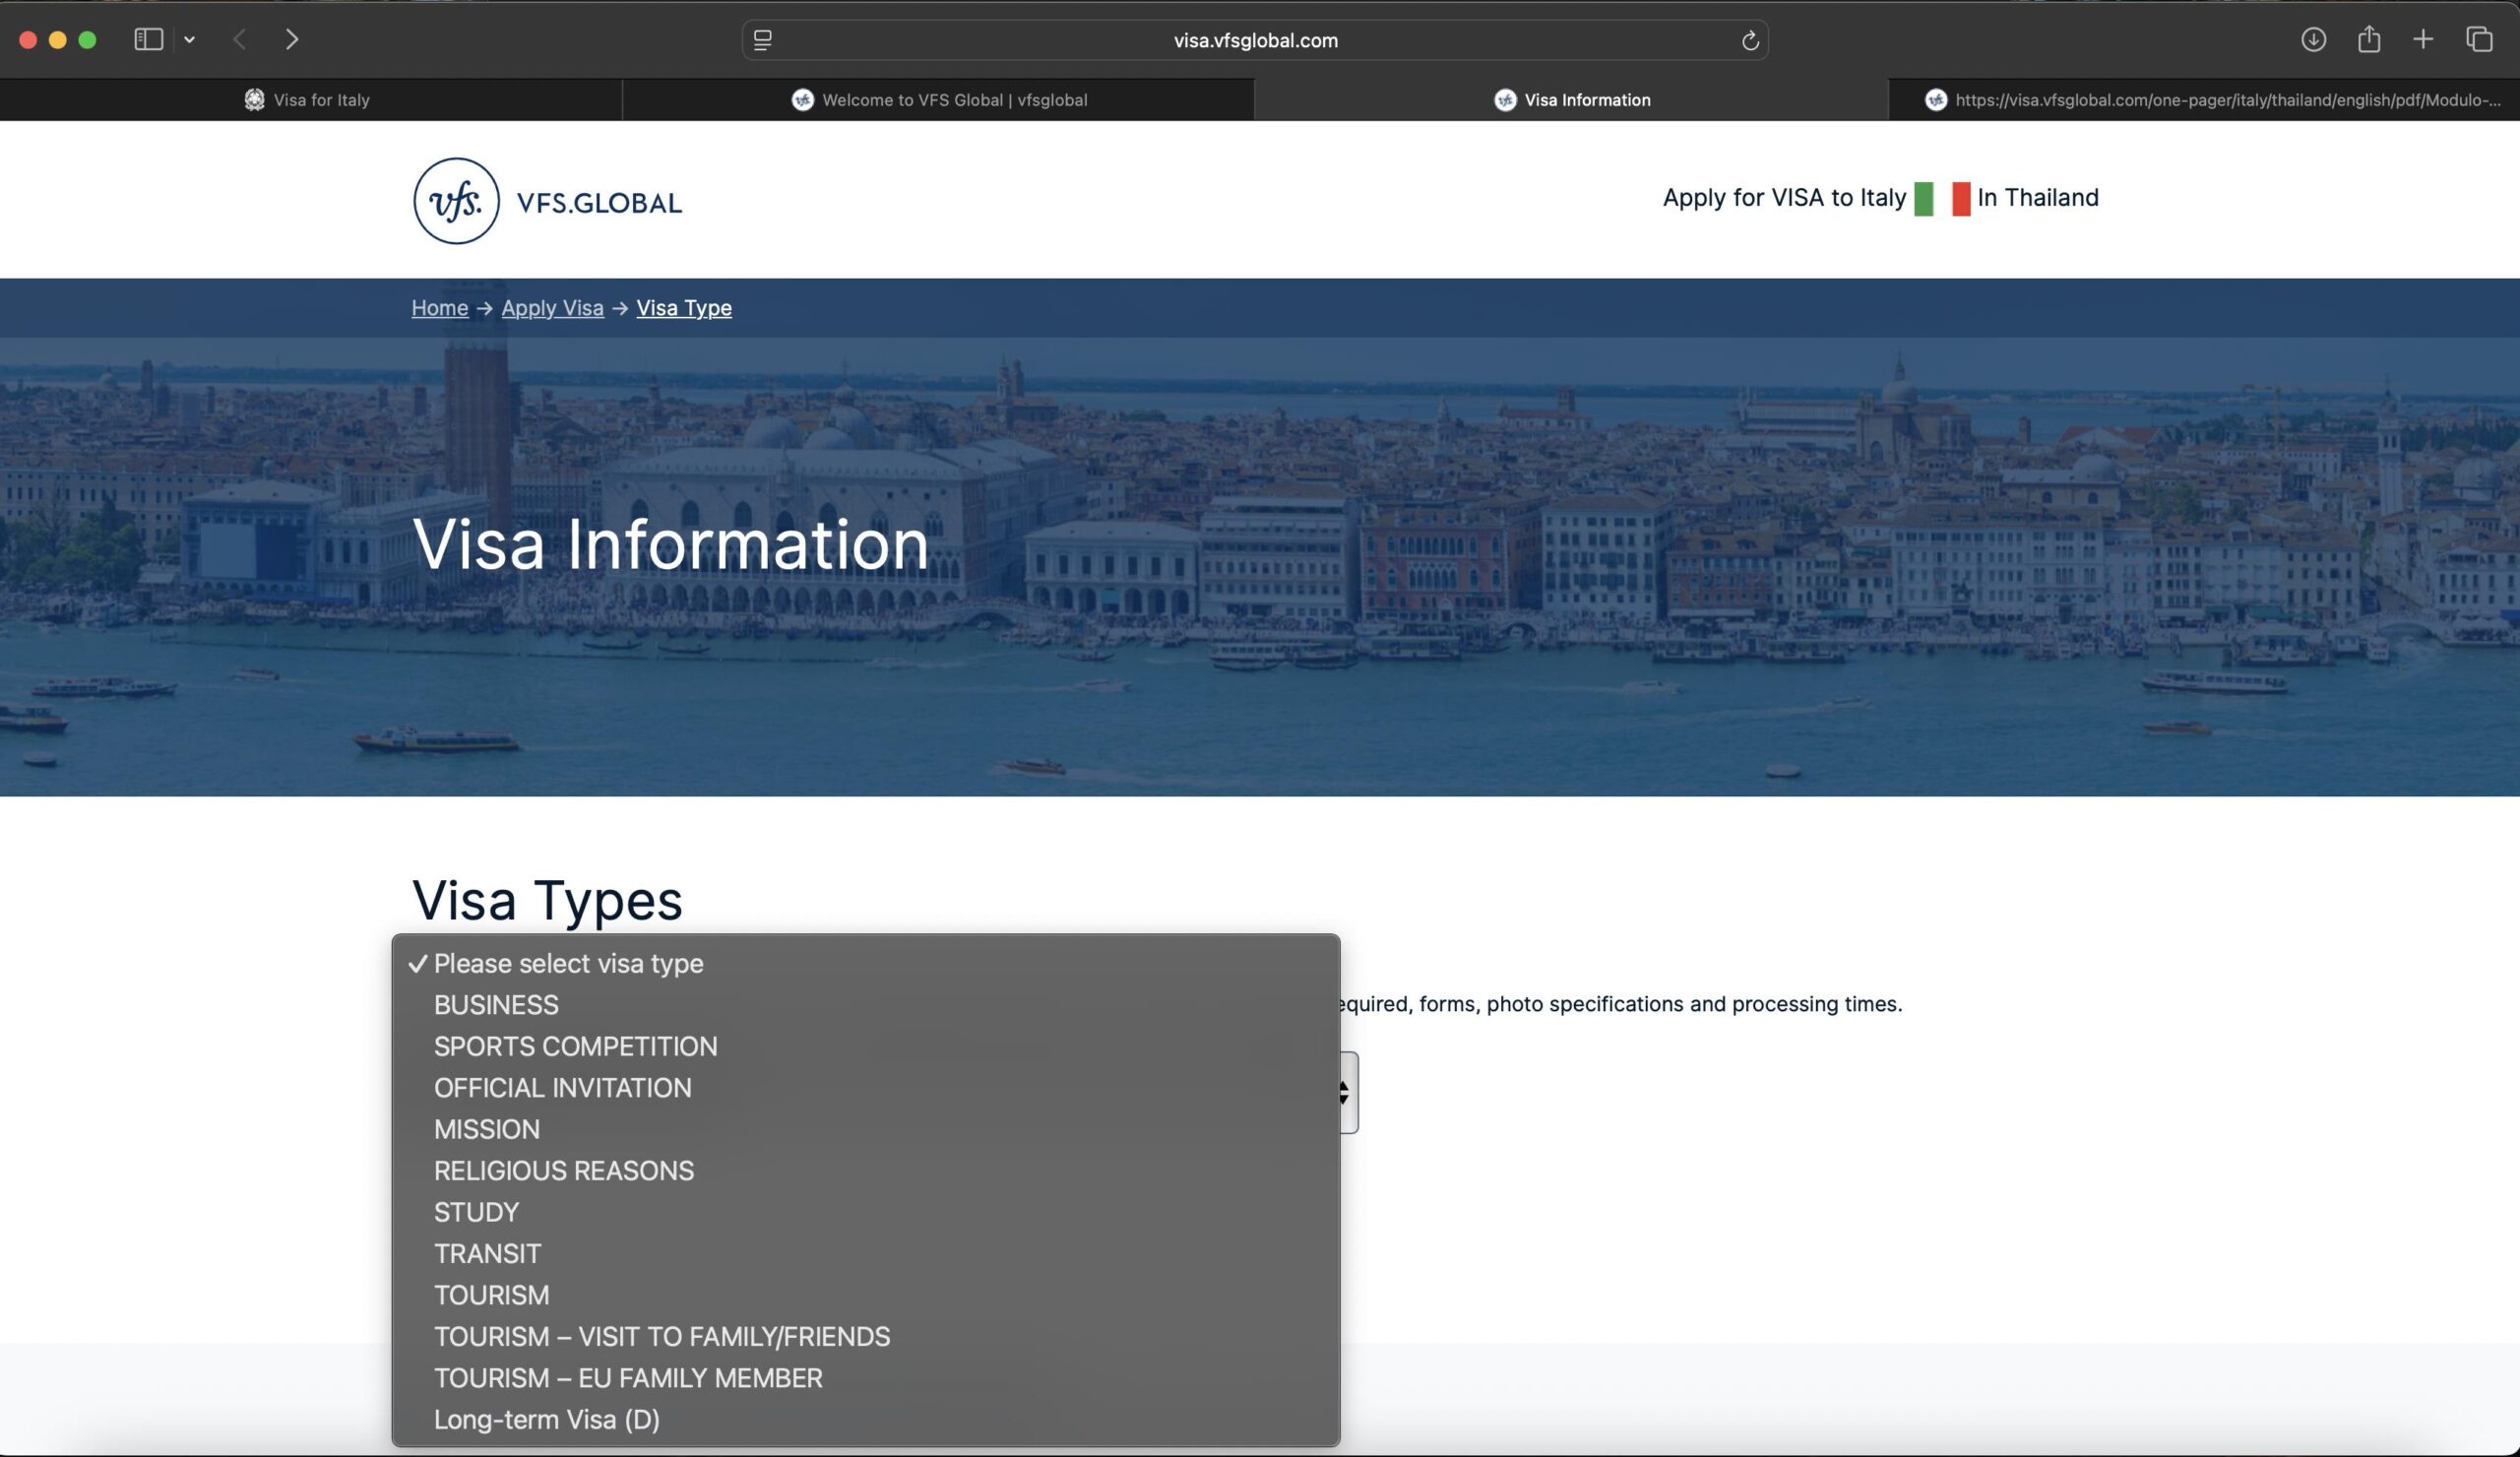Image resolution: width=2520 pixels, height=1457 pixels.
Task: Switch to Welcome to VFS Global tab
Action: pos(938,100)
